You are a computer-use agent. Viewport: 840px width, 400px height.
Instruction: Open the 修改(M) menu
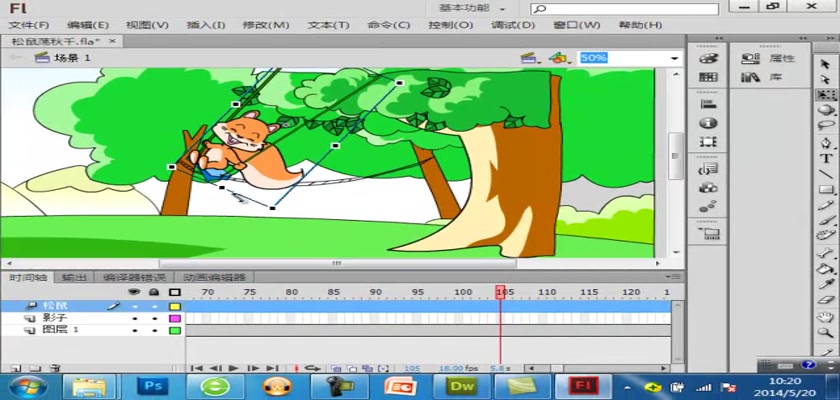pyautogui.click(x=266, y=25)
